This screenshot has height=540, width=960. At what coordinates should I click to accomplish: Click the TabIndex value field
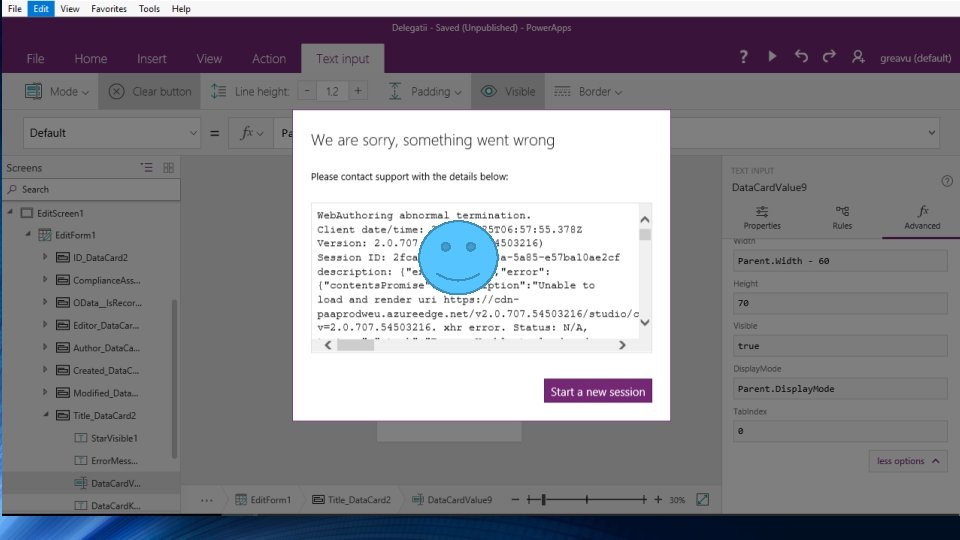[840, 431]
